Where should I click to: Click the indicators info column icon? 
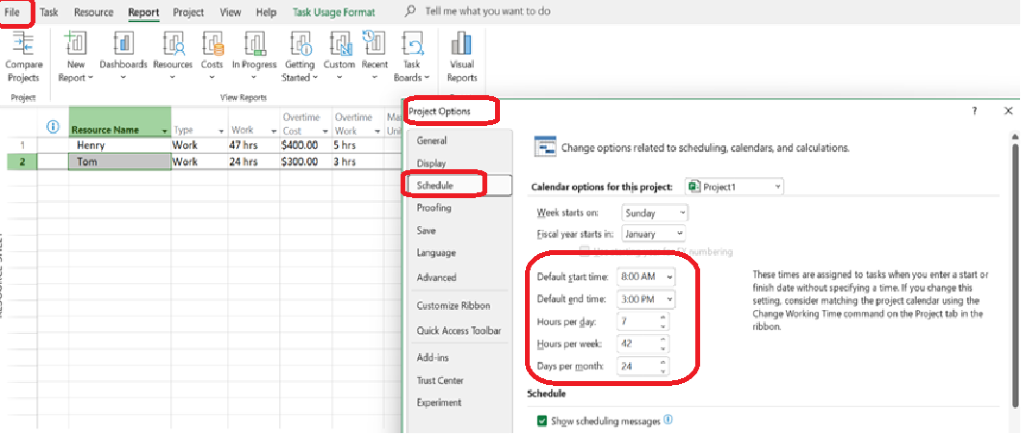54,128
